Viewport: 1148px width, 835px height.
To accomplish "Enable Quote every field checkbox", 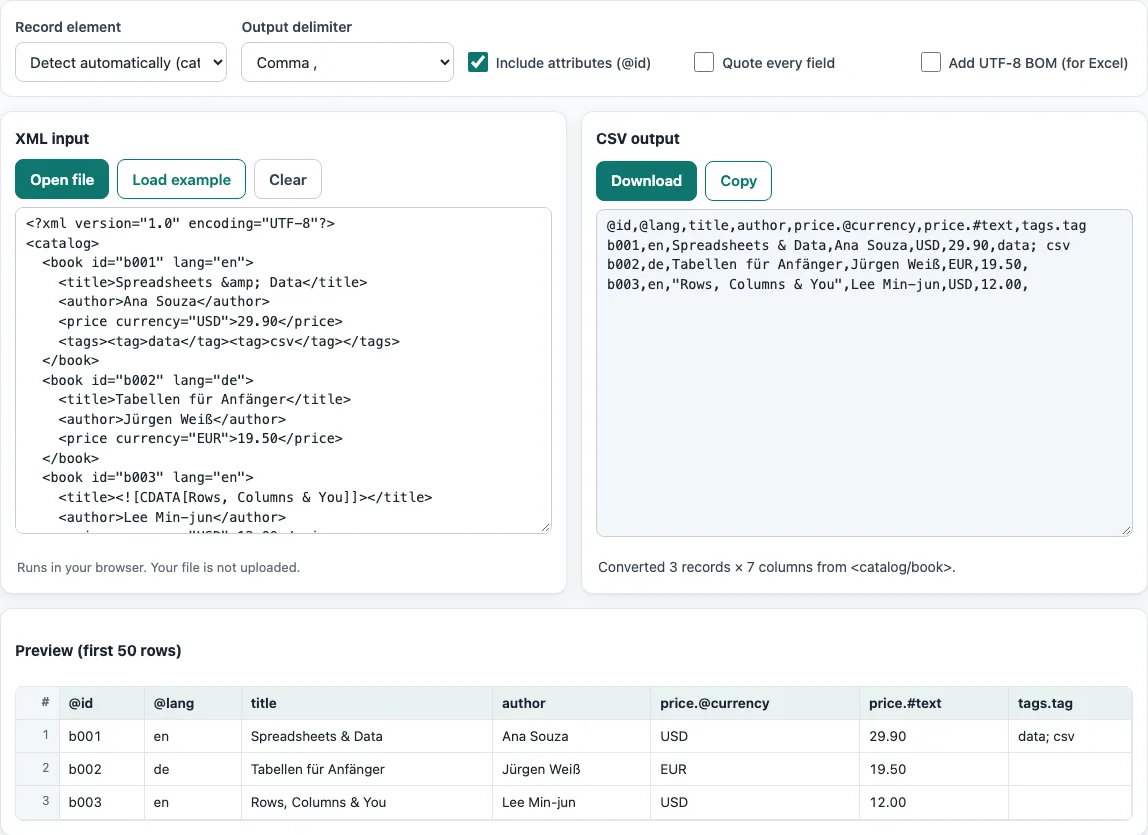I will pos(704,62).
